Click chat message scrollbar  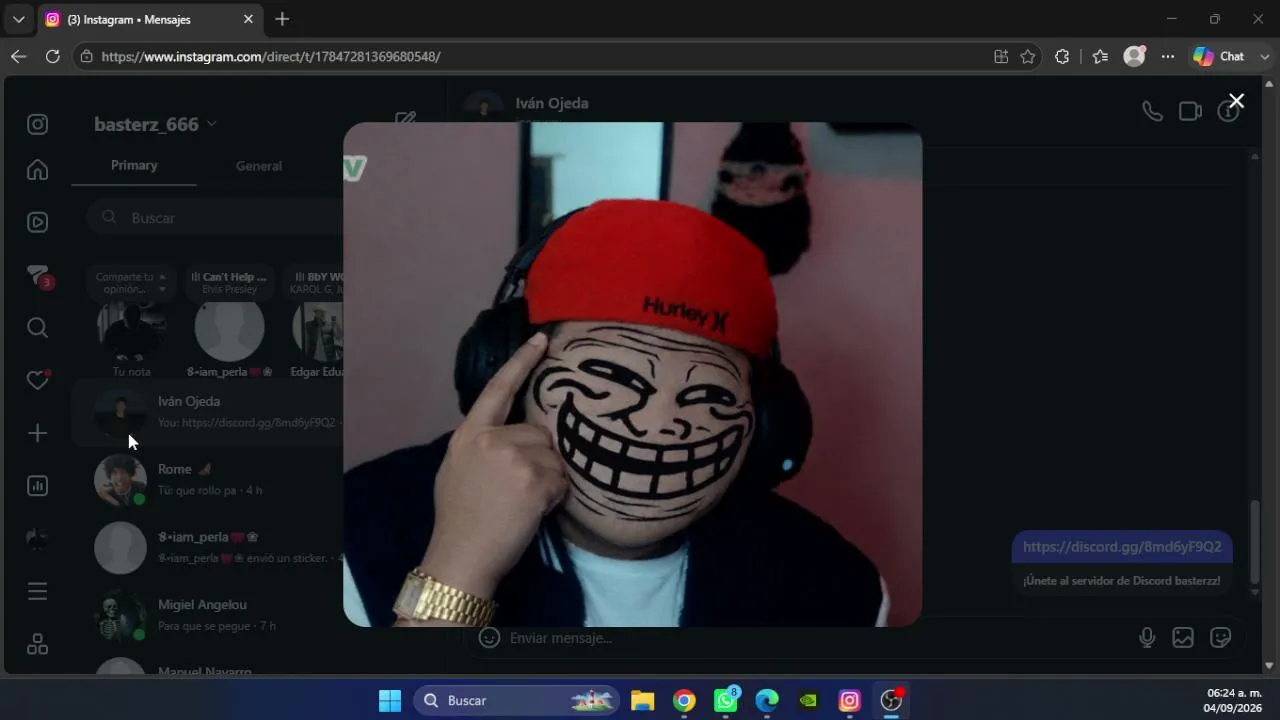pyautogui.click(x=1256, y=542)
